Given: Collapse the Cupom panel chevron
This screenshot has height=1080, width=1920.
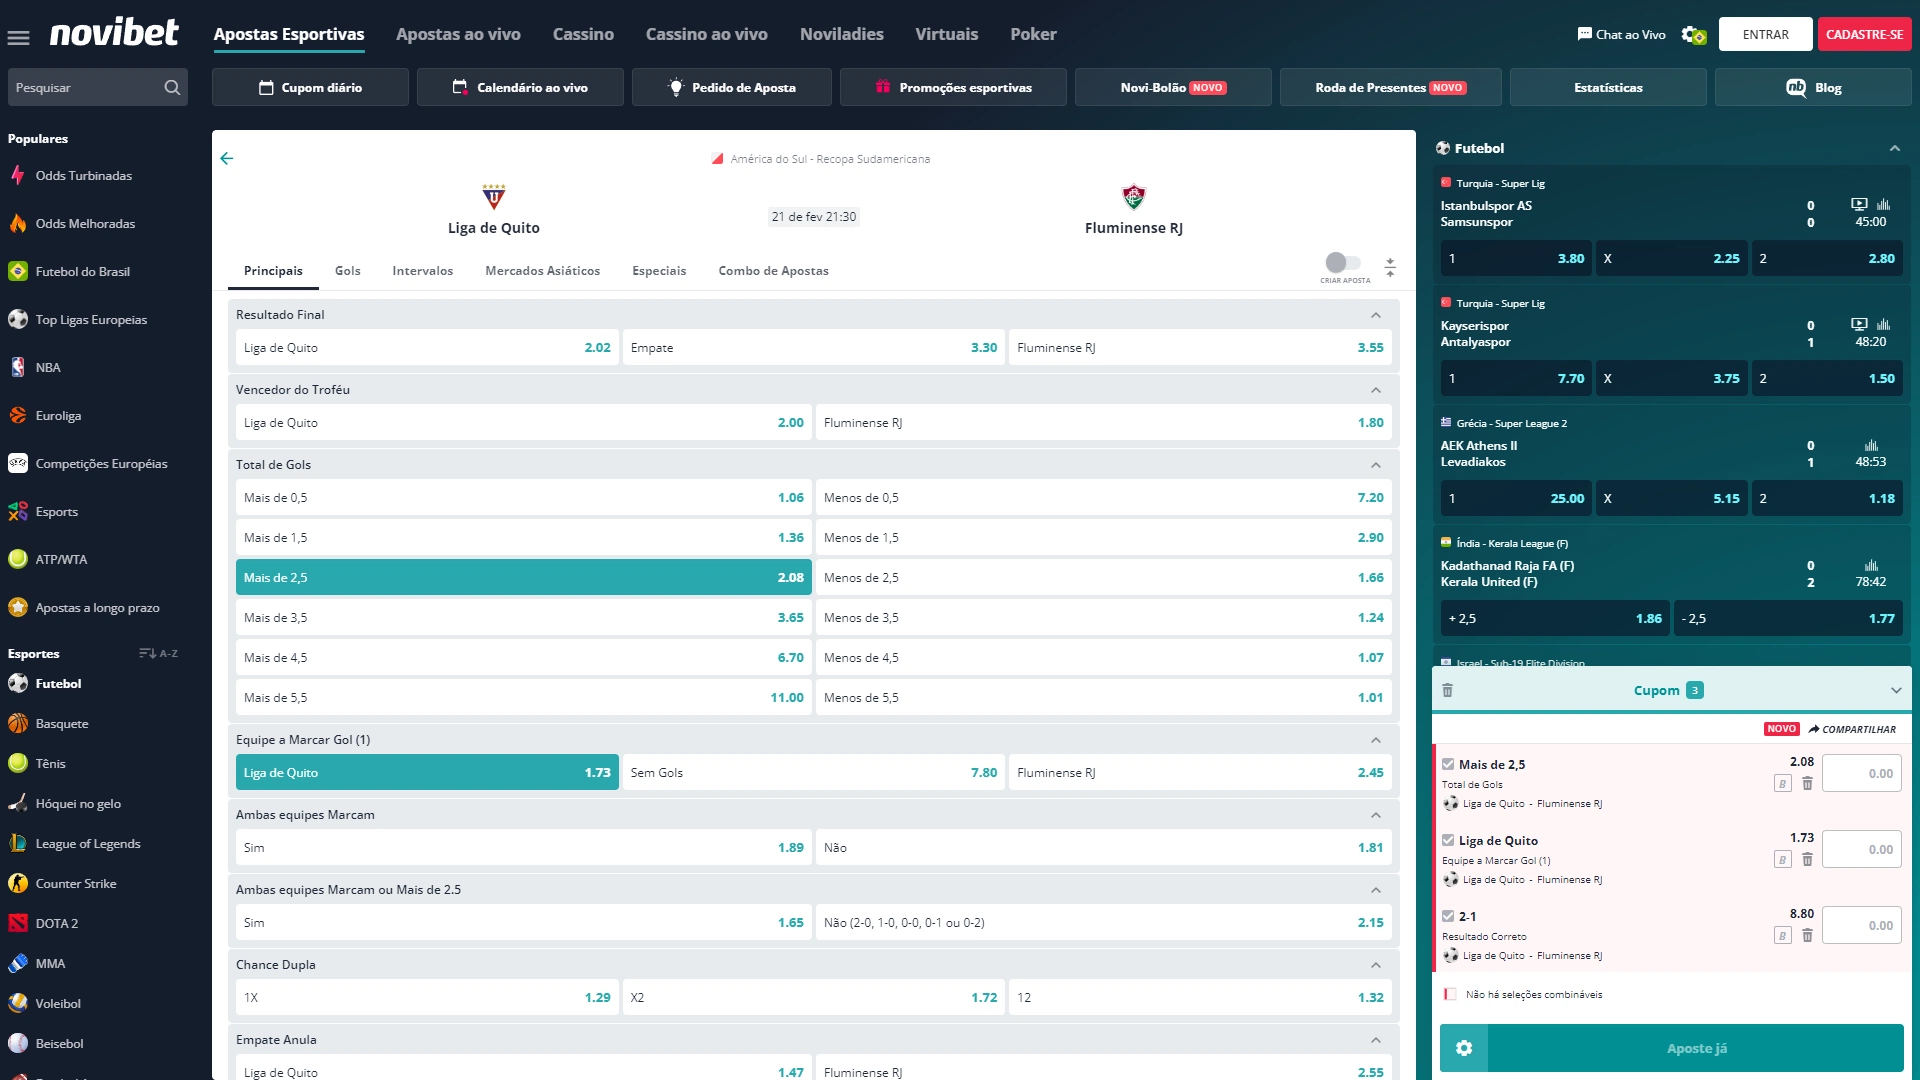Looking at the screenshot, I should pos(1895,691).
